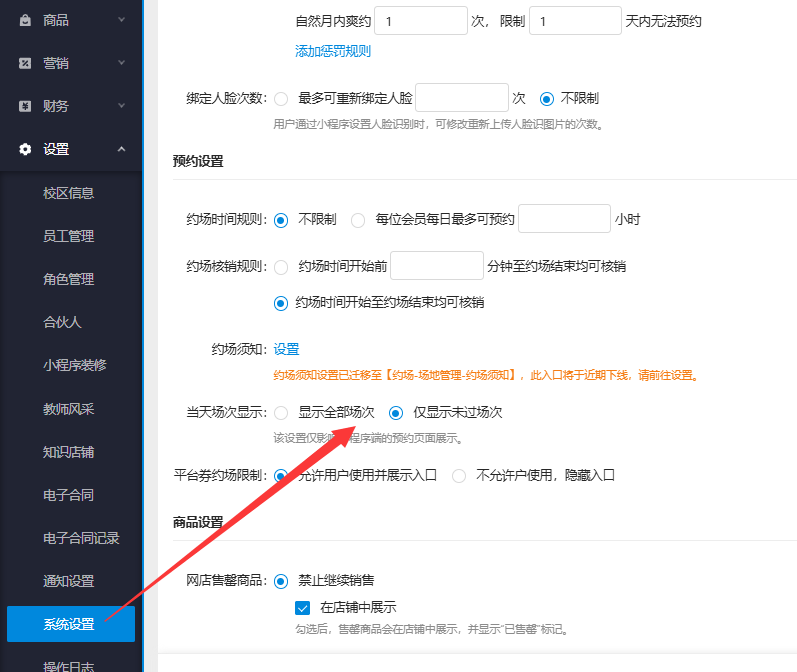Viewport: 797px width, 672px height.
Task: Select 每位会员每日最多可预约 radio button
Action: click(358, 220)
